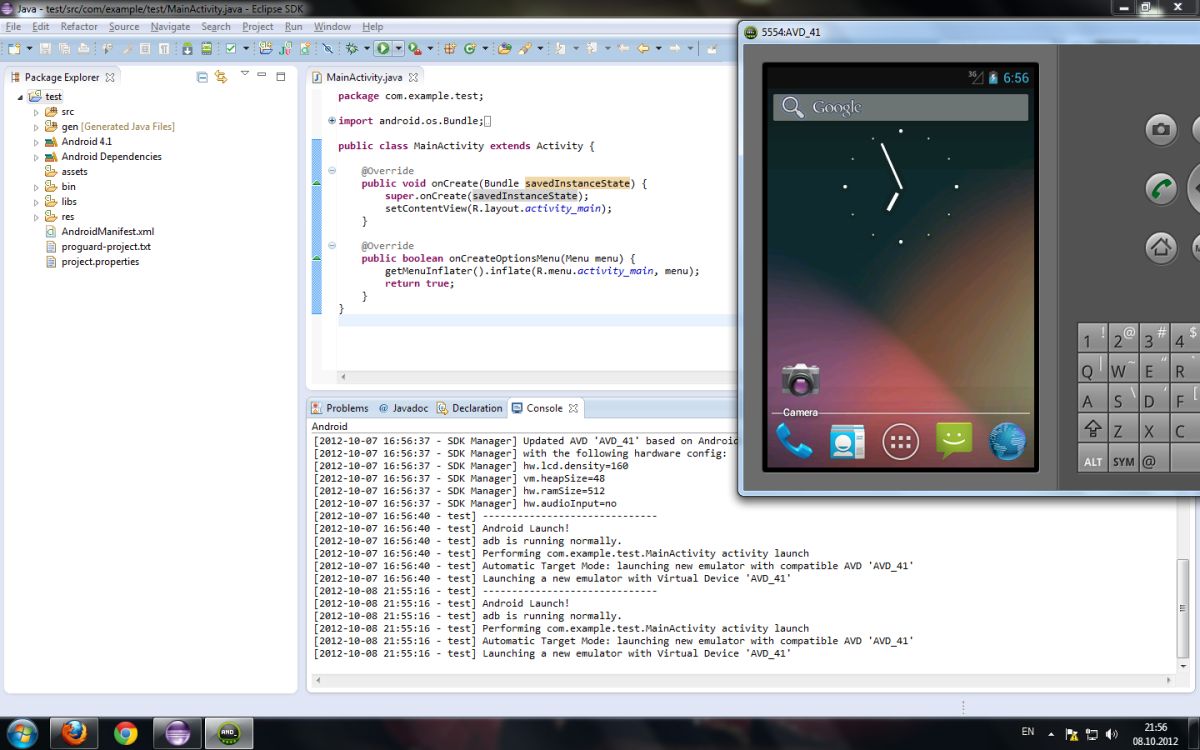This screenshot has height=750, width=1200.
Task: Collapse the onCreate method fold marker
Action: coord(332,171)
